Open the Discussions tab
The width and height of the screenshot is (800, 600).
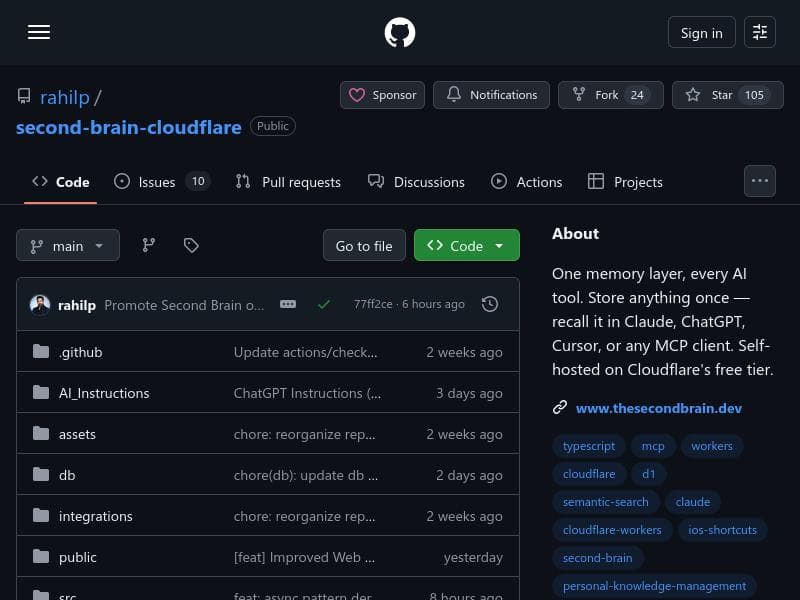point(416,182)
